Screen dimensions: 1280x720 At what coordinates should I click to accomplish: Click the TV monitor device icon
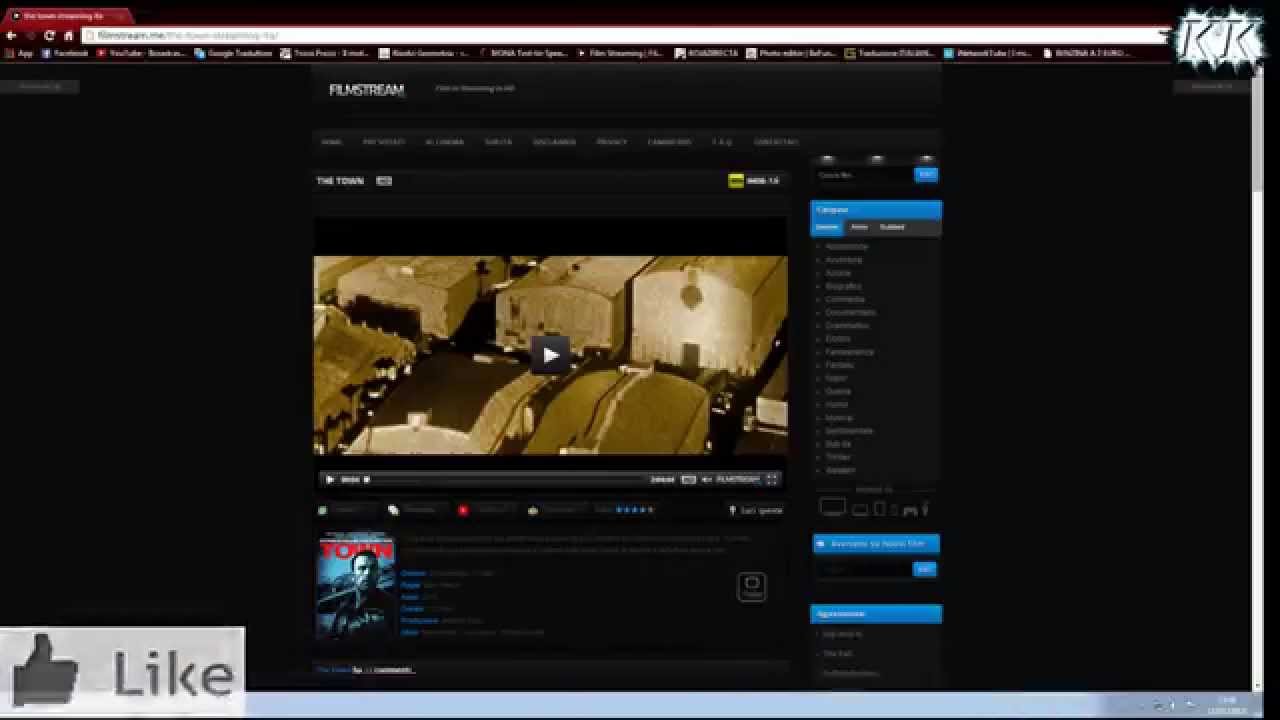tap(833, 507)
